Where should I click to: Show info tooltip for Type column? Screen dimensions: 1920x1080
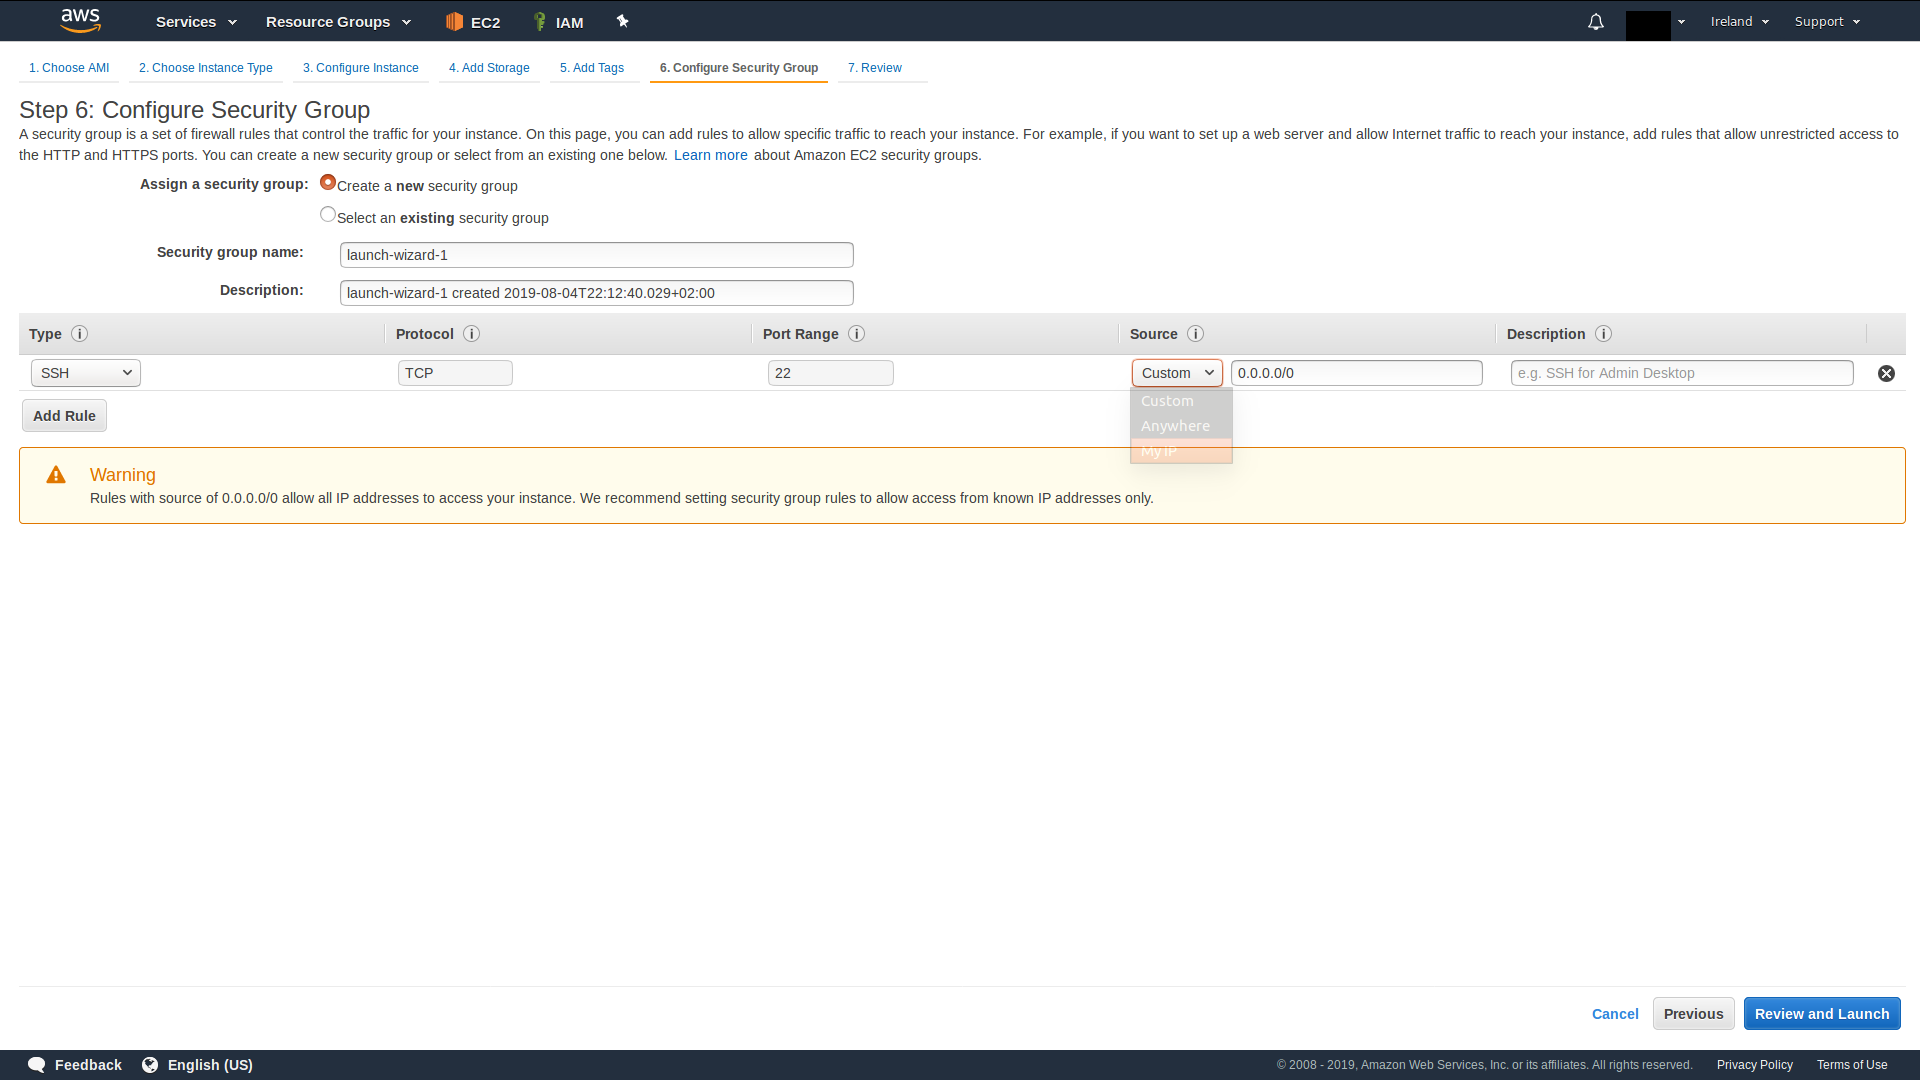80,334
